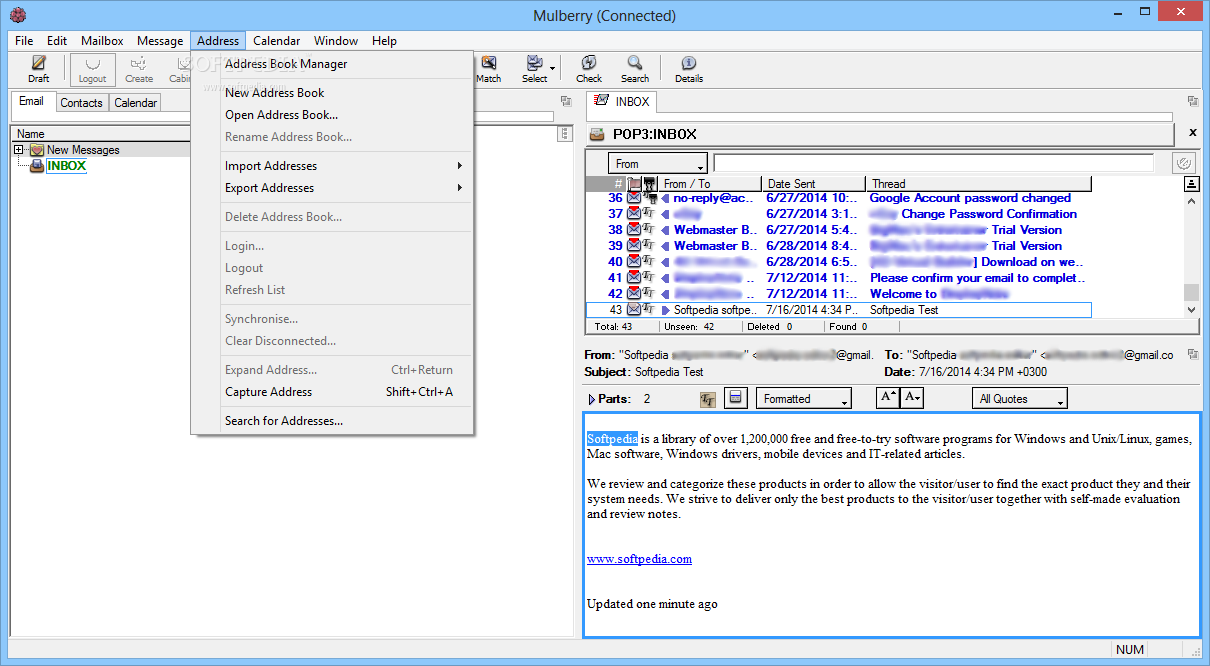Choose New Address Book menu item
This screenshot has width=1210, height=666.
tap(332, 93)
